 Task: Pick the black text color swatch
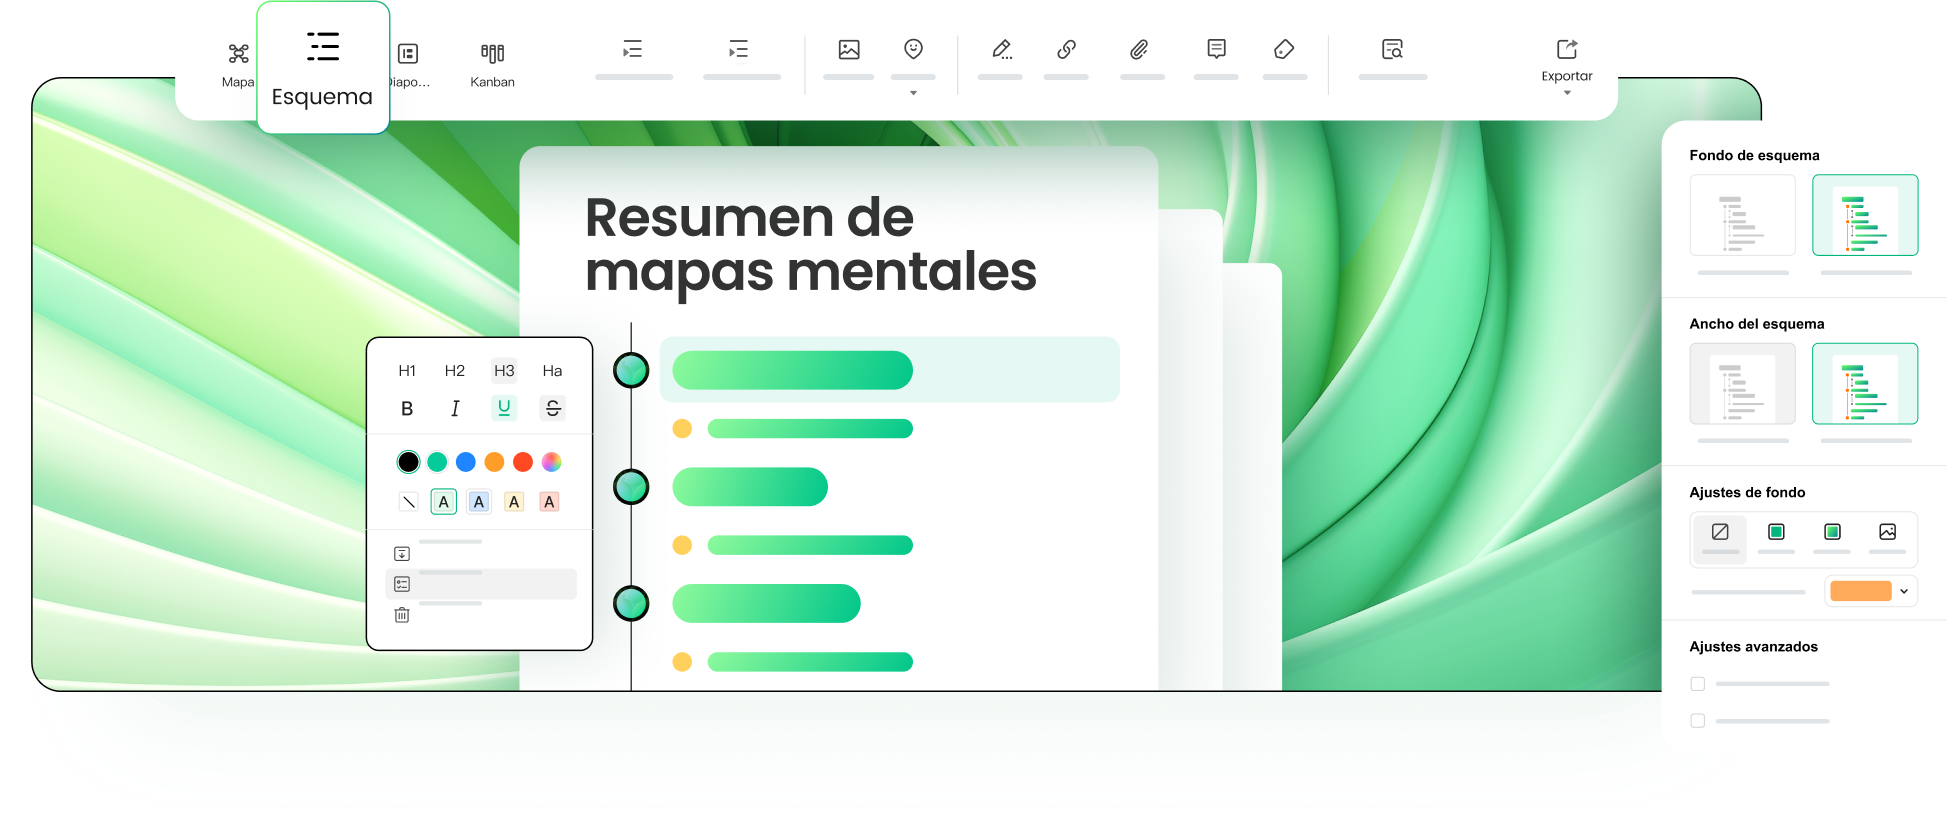[408, 462]
